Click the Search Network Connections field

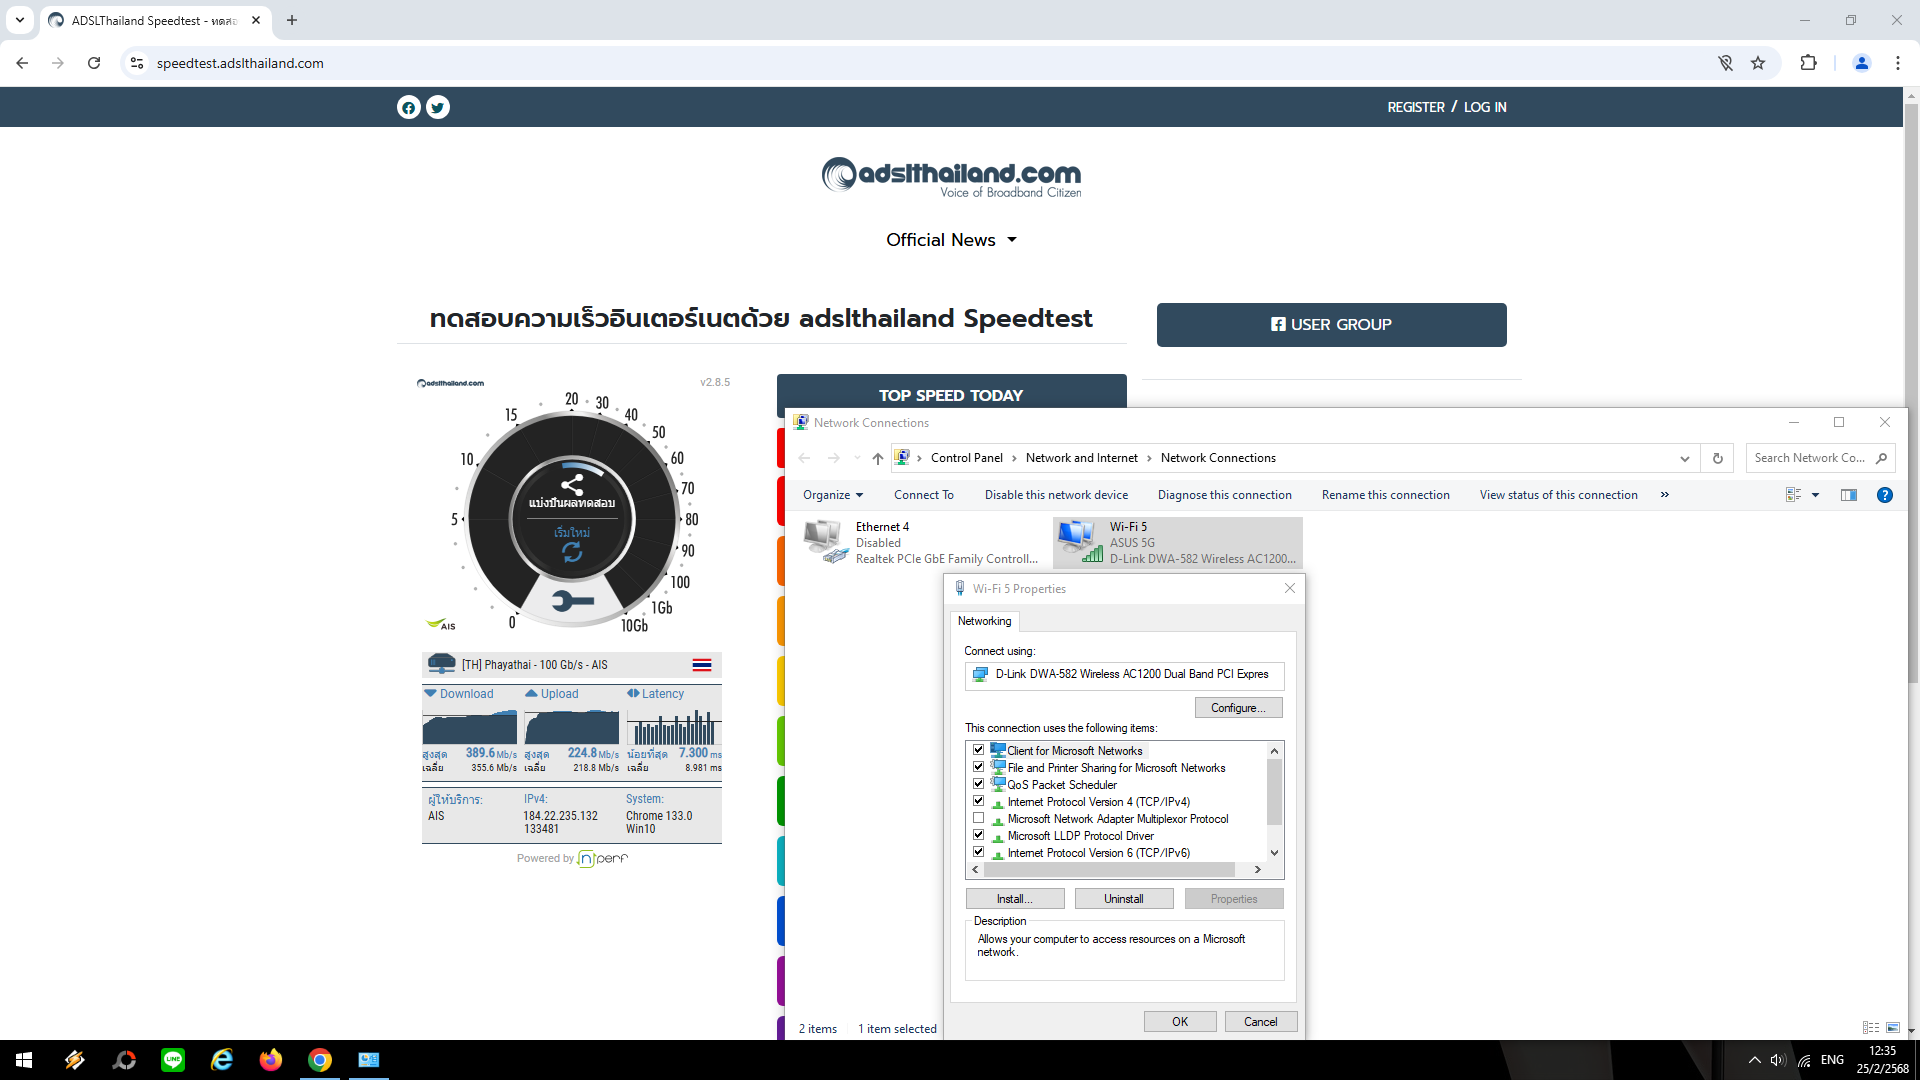click(1810, 458)
